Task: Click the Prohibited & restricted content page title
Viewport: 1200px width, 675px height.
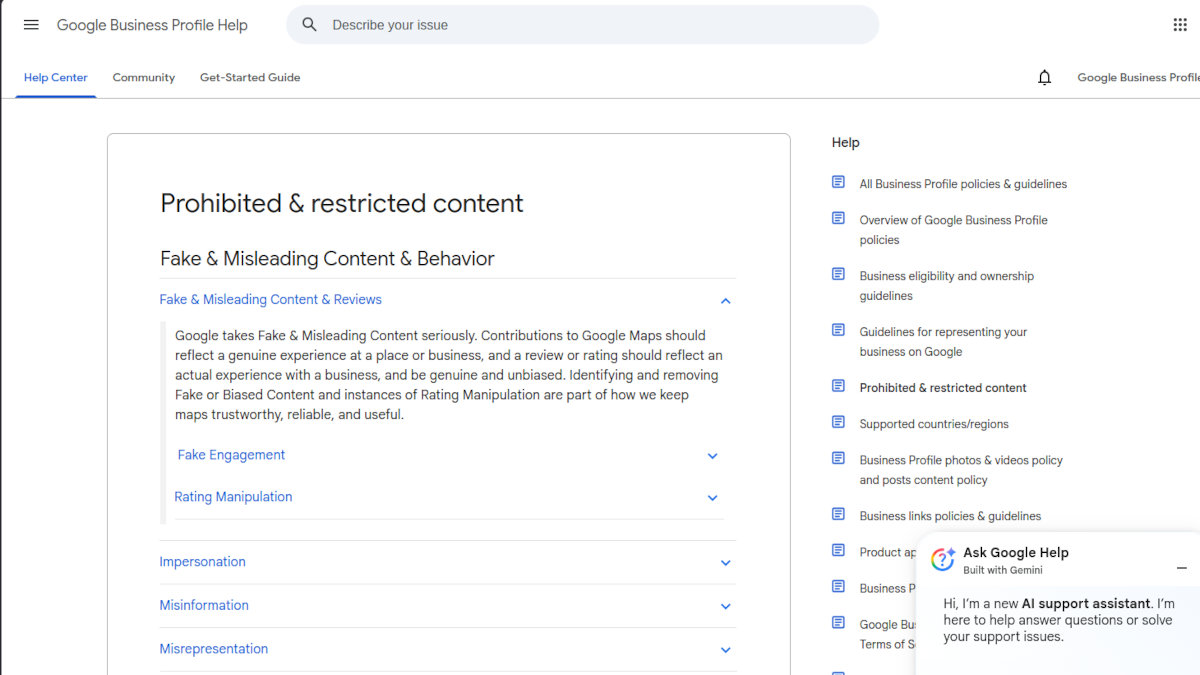Action: click(342, 203)
